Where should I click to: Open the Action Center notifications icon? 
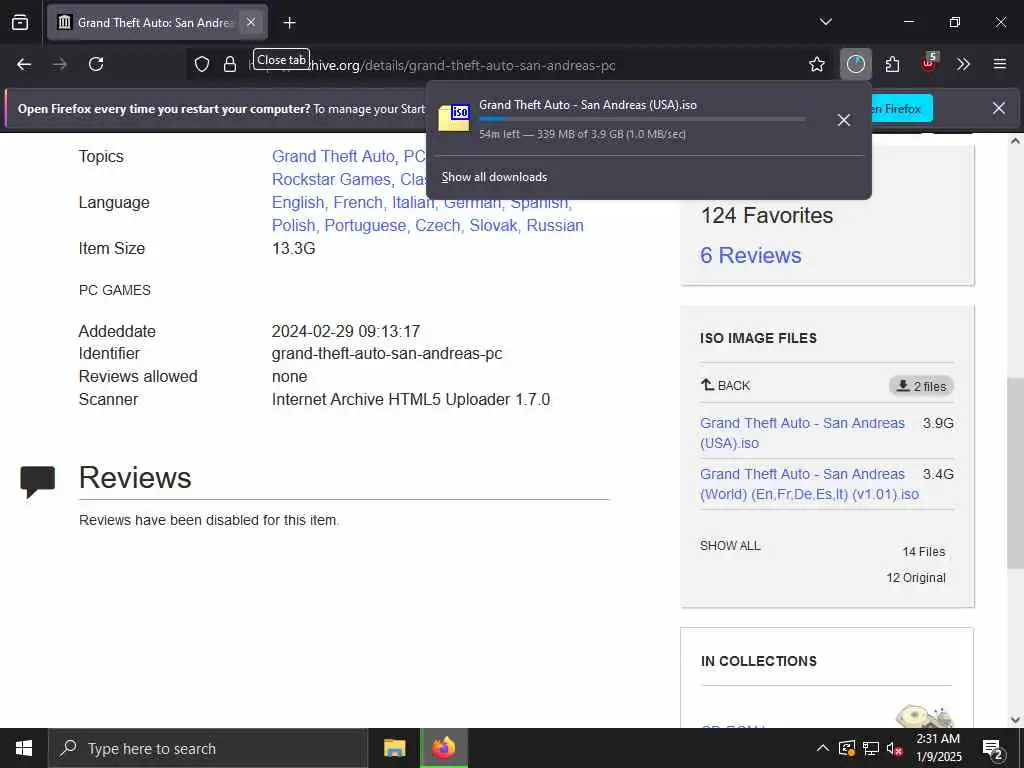tap(993, 749)
